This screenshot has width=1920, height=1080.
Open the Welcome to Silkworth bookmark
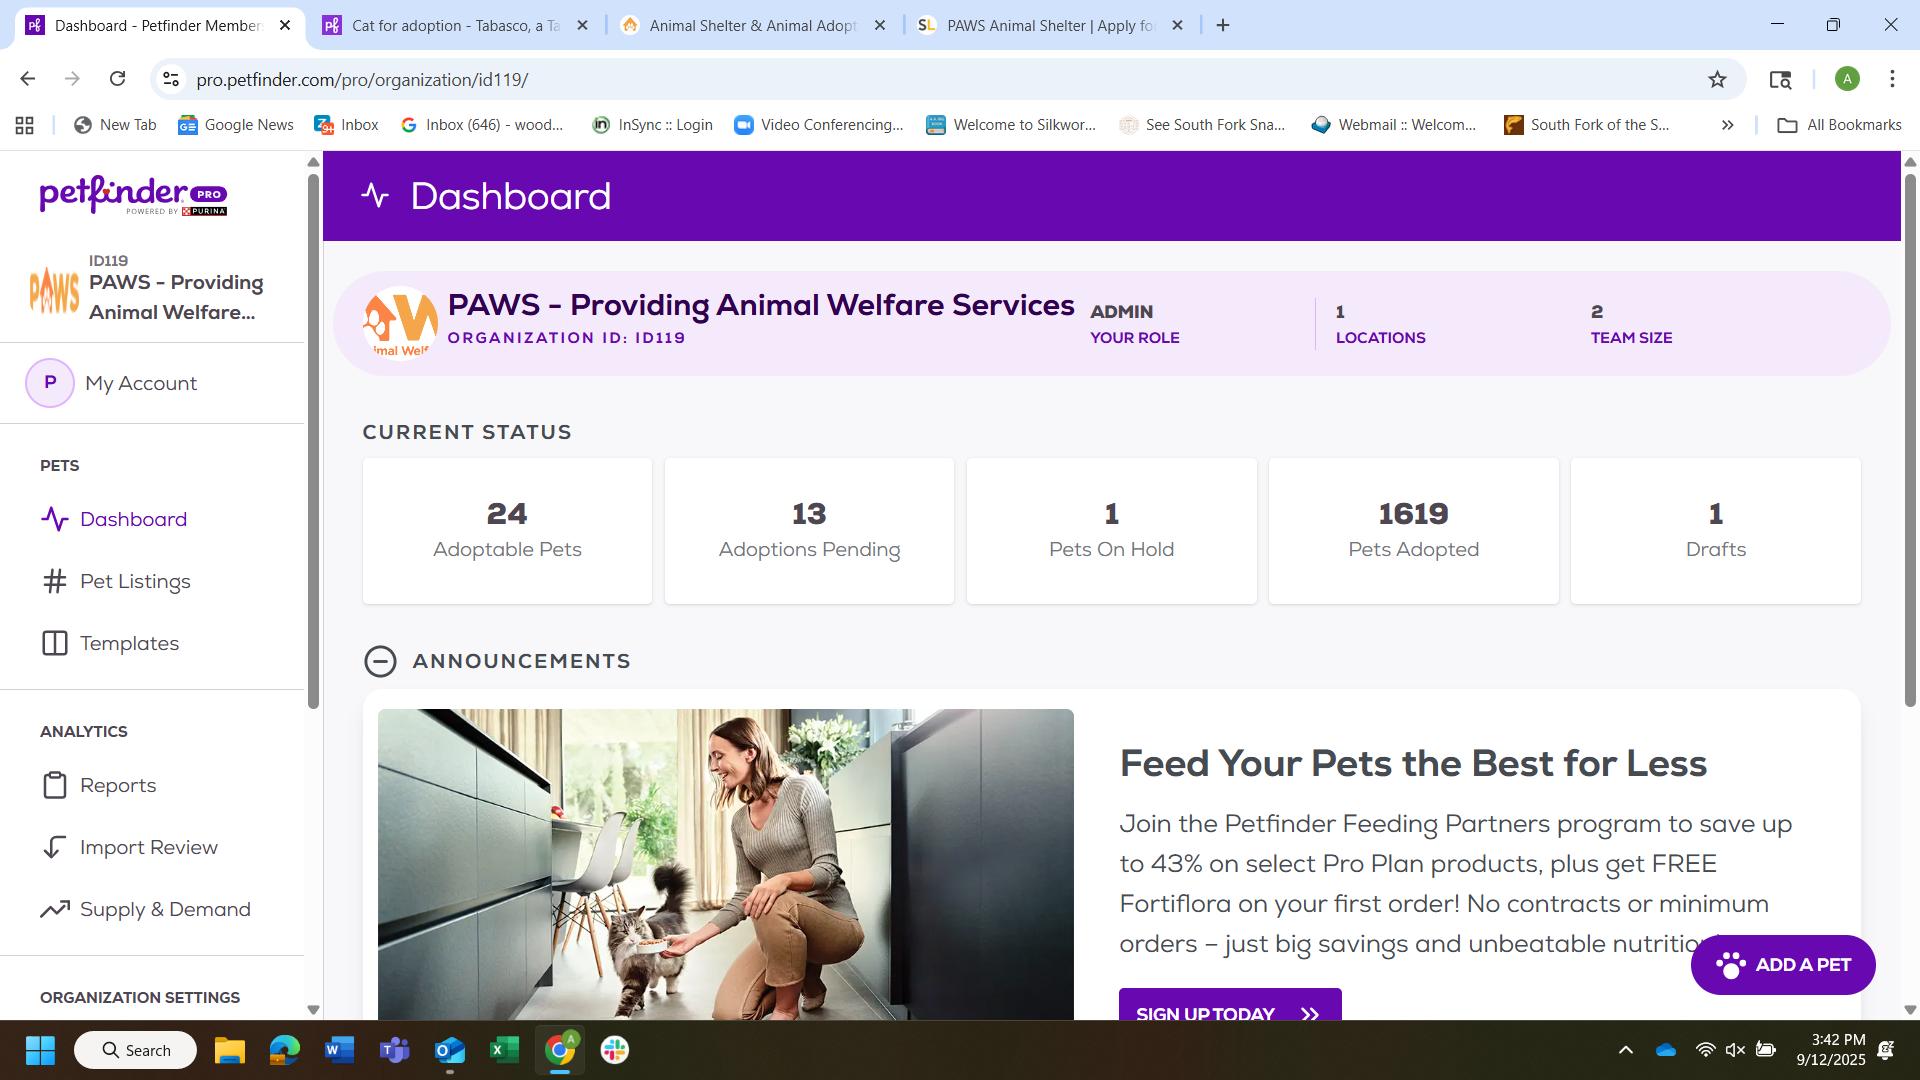pyautogui.click(x=1011, y=125)
